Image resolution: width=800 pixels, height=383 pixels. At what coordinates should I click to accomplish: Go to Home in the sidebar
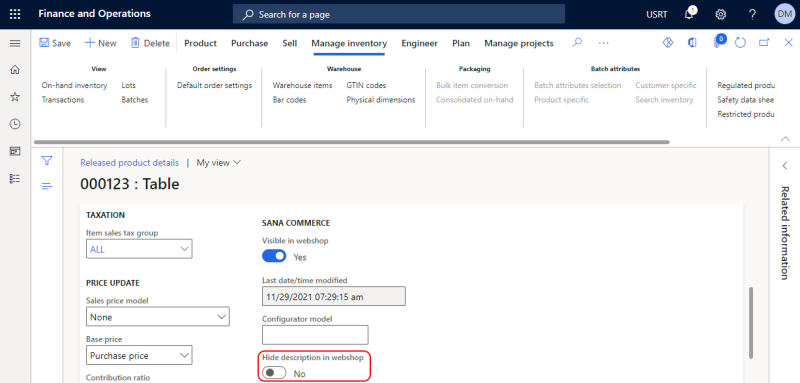coord(15,69)
